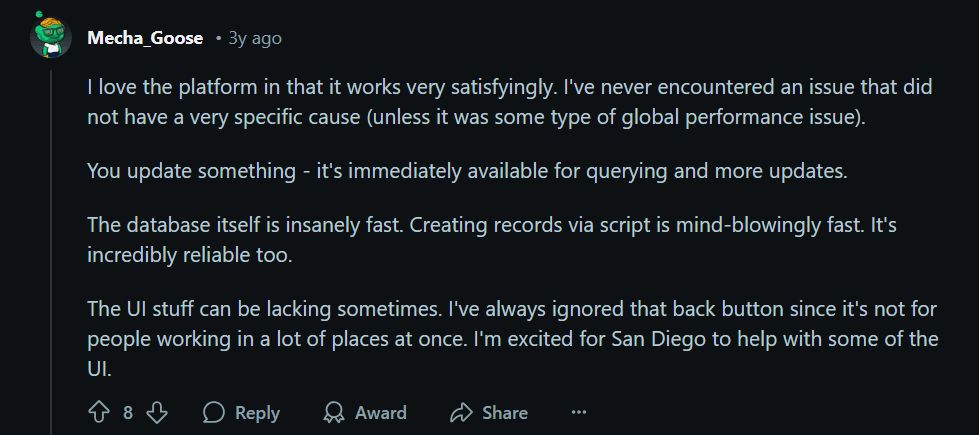This screenshot has width=979, height=435.
Task: Click the vote count number 8
Action: (128, 412)
